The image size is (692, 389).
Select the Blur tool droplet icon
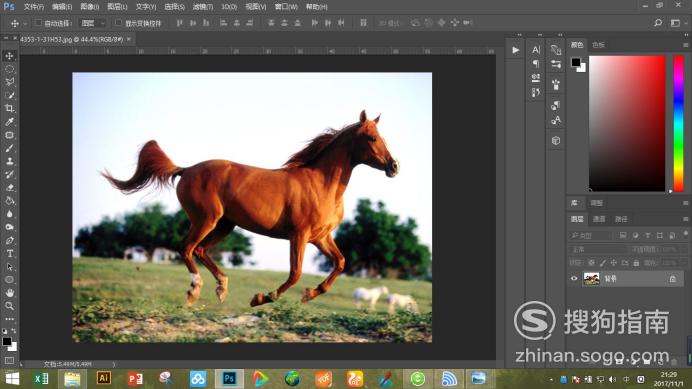click(9, 214)
